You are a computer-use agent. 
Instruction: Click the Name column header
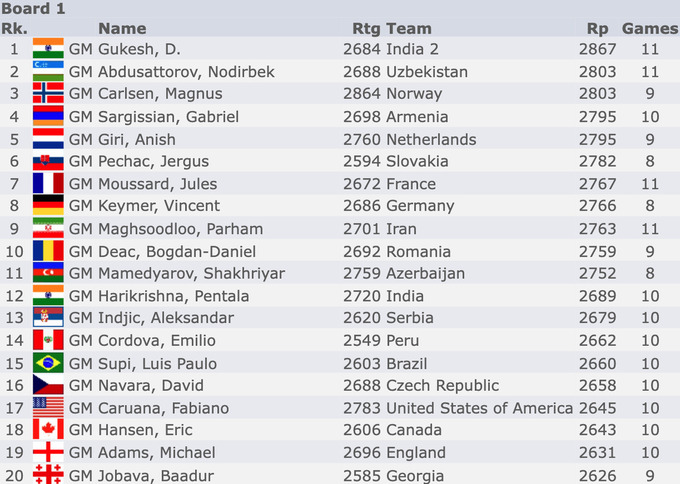click(x=122, y=29)
